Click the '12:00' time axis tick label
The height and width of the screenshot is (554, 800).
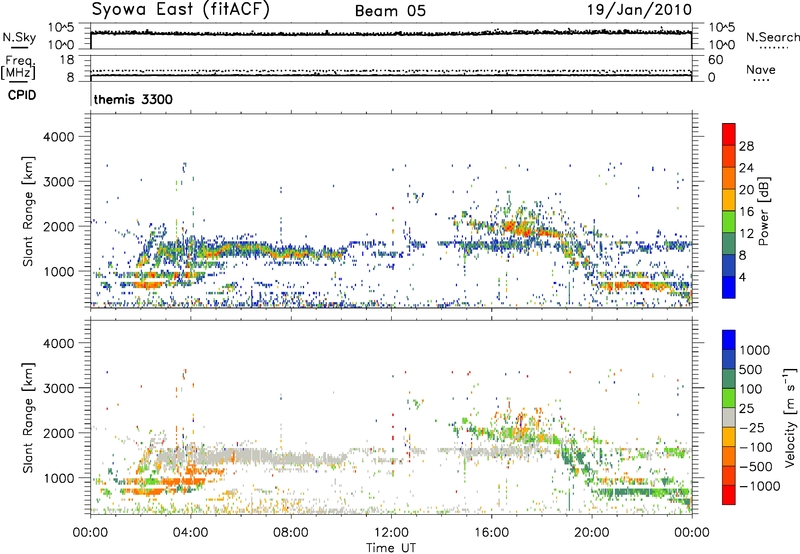pyautogui.click(x=391, y=533)
